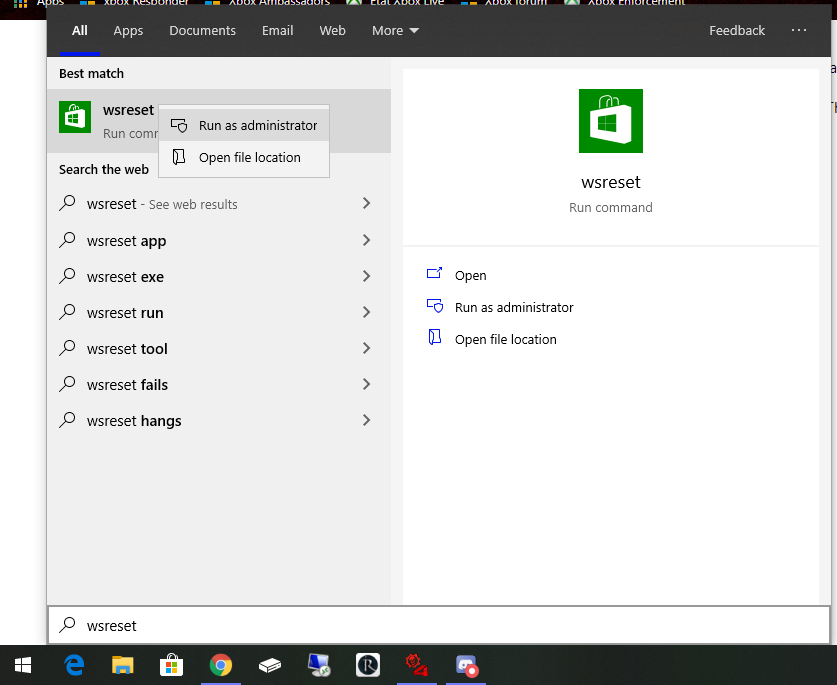Click the R logo taskbar icon

368,665
